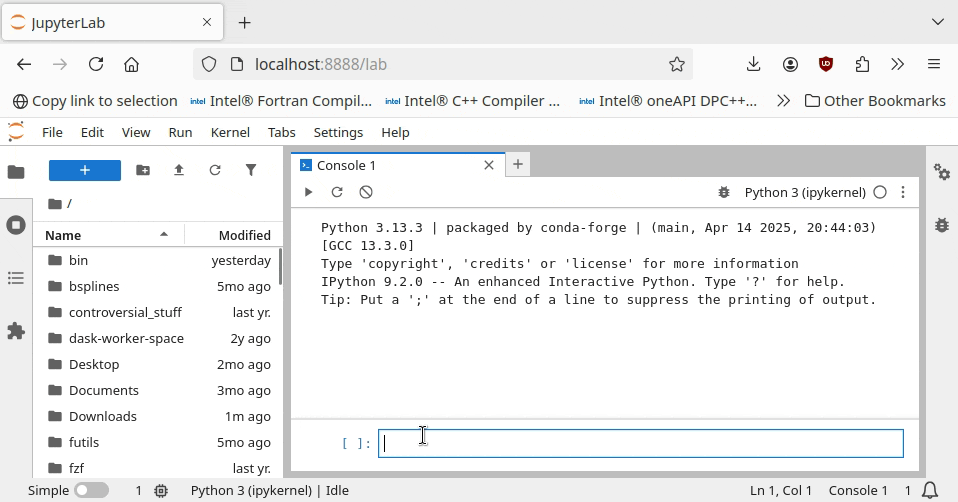Open the Debugger panel in right sidebar

(x=942, y=225)
